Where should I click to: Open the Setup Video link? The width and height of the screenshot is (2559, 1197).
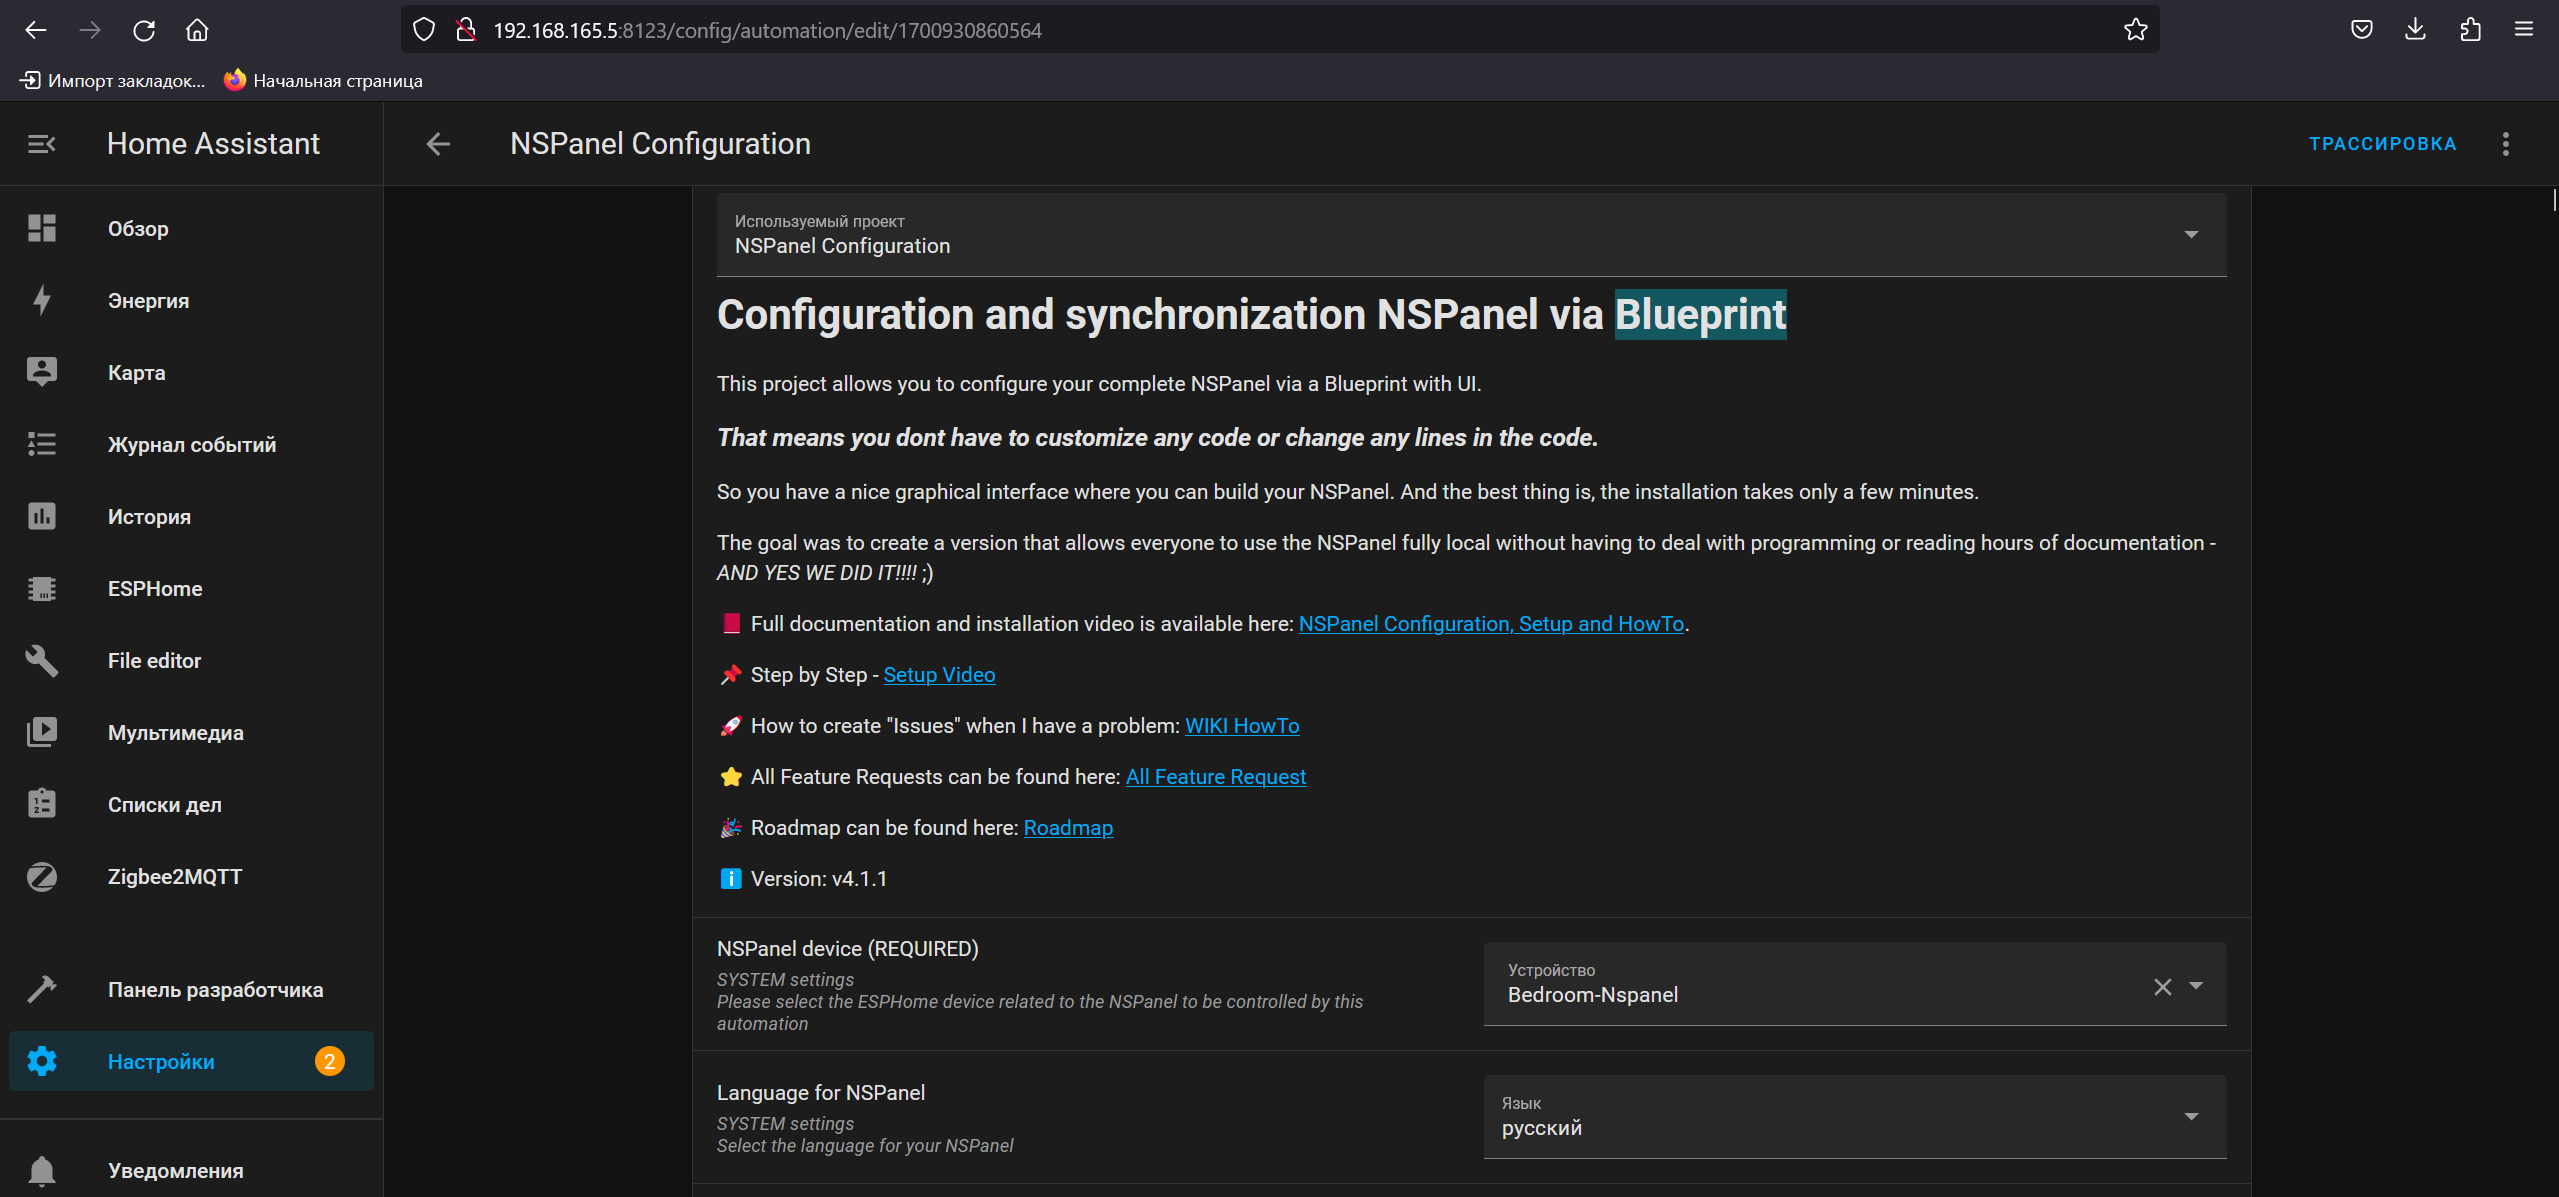click(x=939, y=675)
